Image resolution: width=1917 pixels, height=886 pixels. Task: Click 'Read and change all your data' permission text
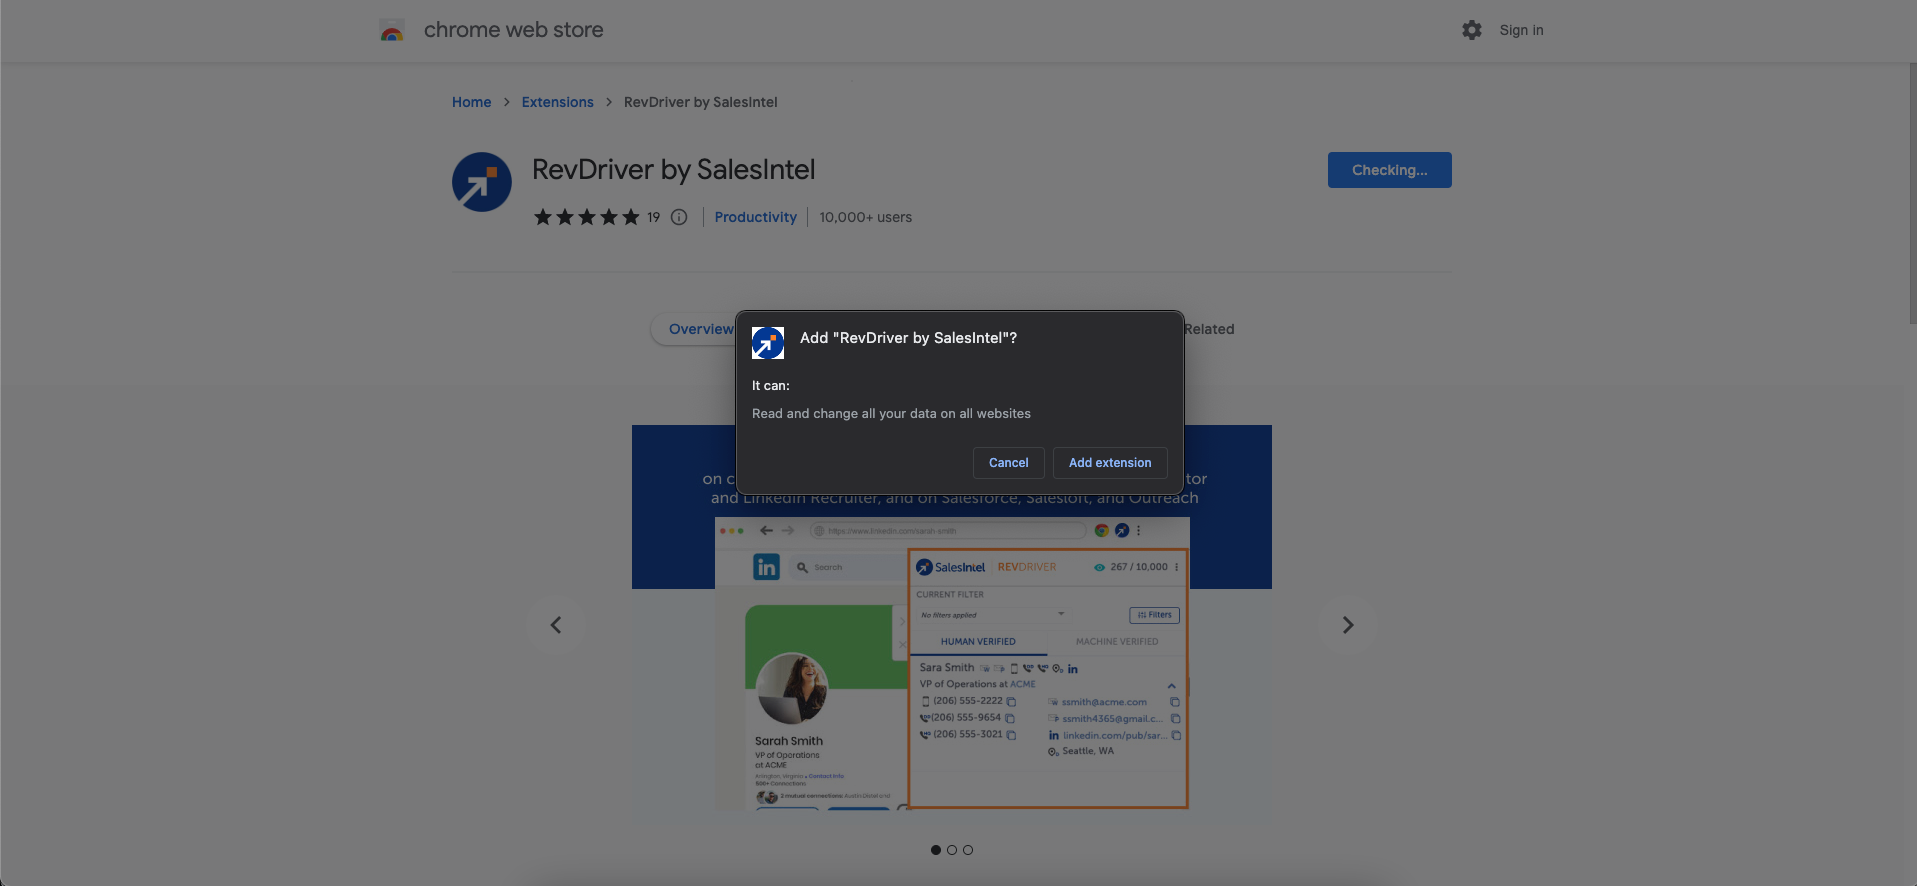click(x=891, y=413)
